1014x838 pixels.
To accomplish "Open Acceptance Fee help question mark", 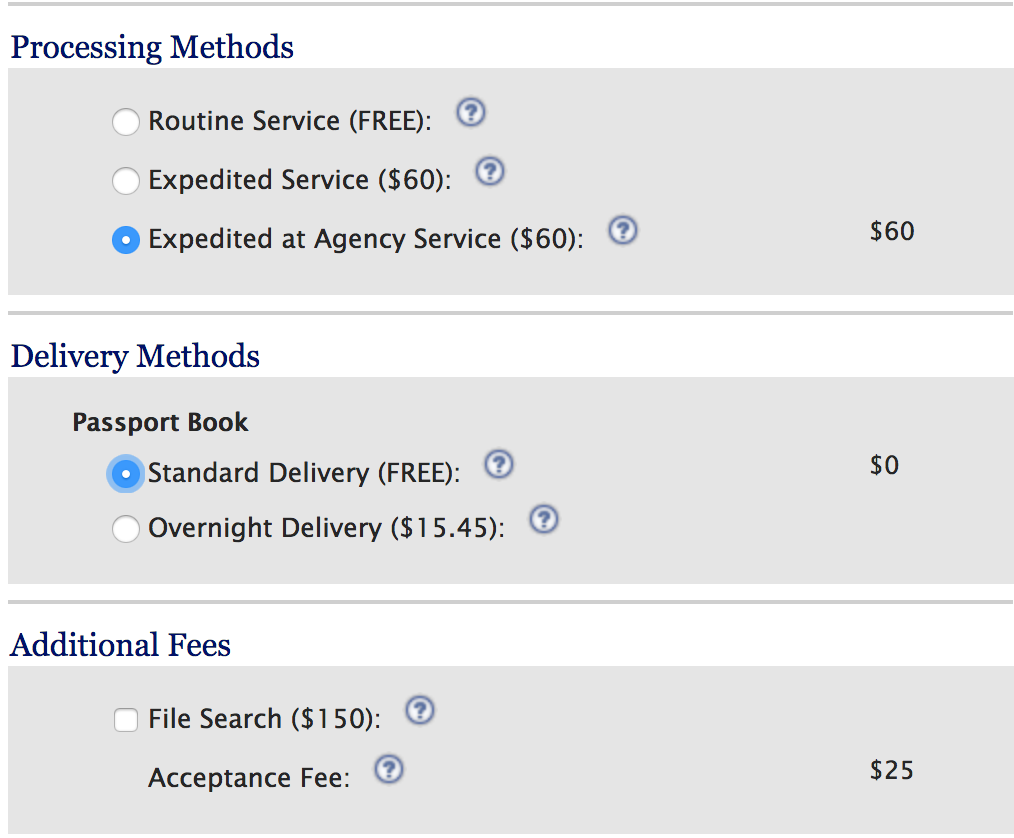I will 389,769.
